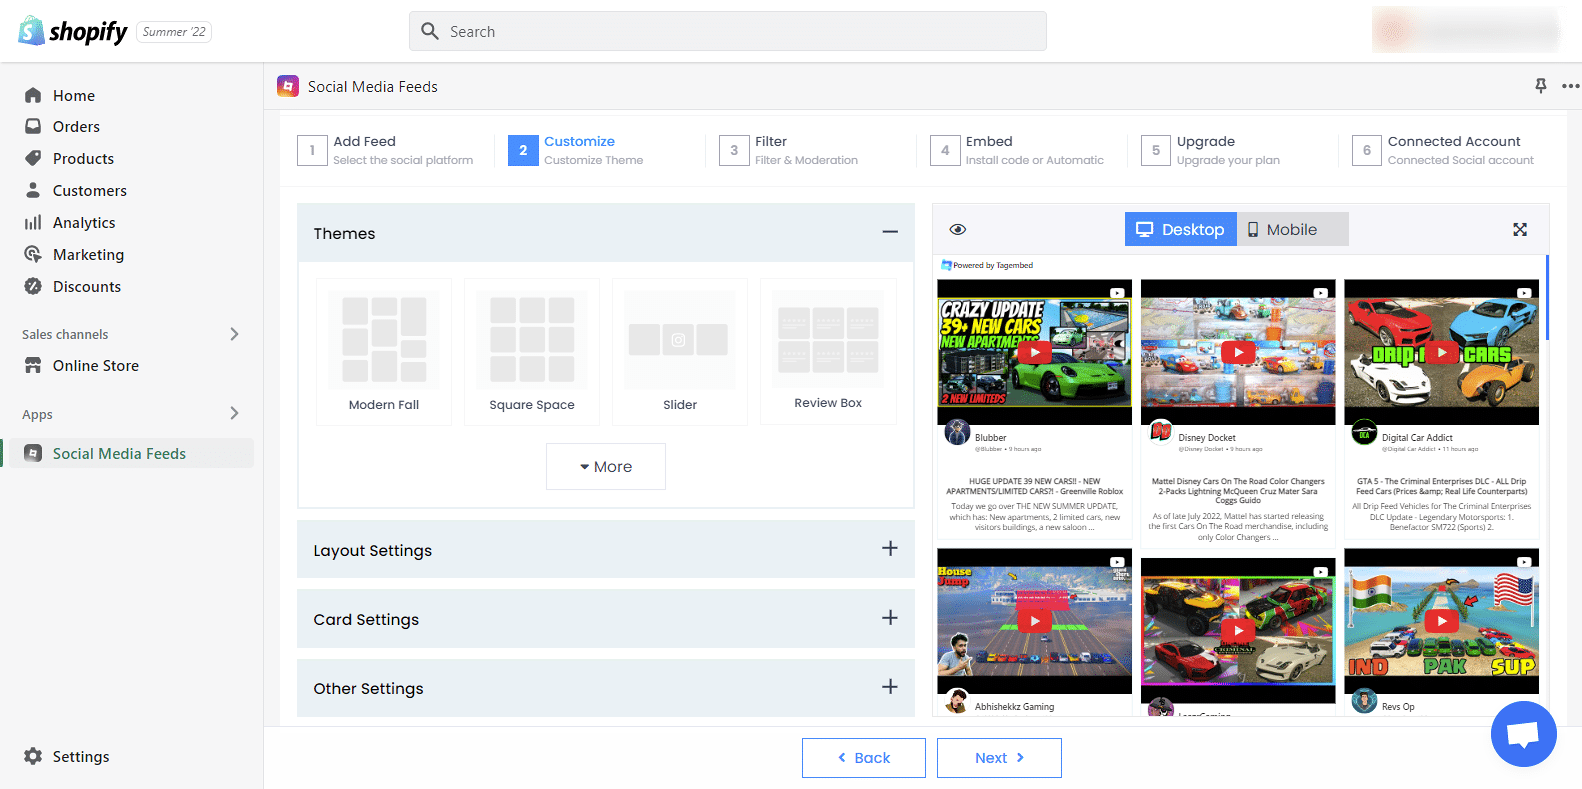The height and width of the screenshot is (789, 1582).
Task: Open Marketing section icon
Action: pyautogui.click(x=33, y=254)
